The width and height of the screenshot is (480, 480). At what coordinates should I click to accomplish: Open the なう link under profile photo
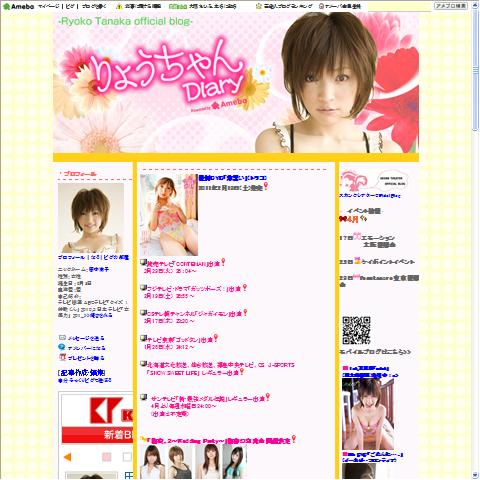(x=95, y=257)
